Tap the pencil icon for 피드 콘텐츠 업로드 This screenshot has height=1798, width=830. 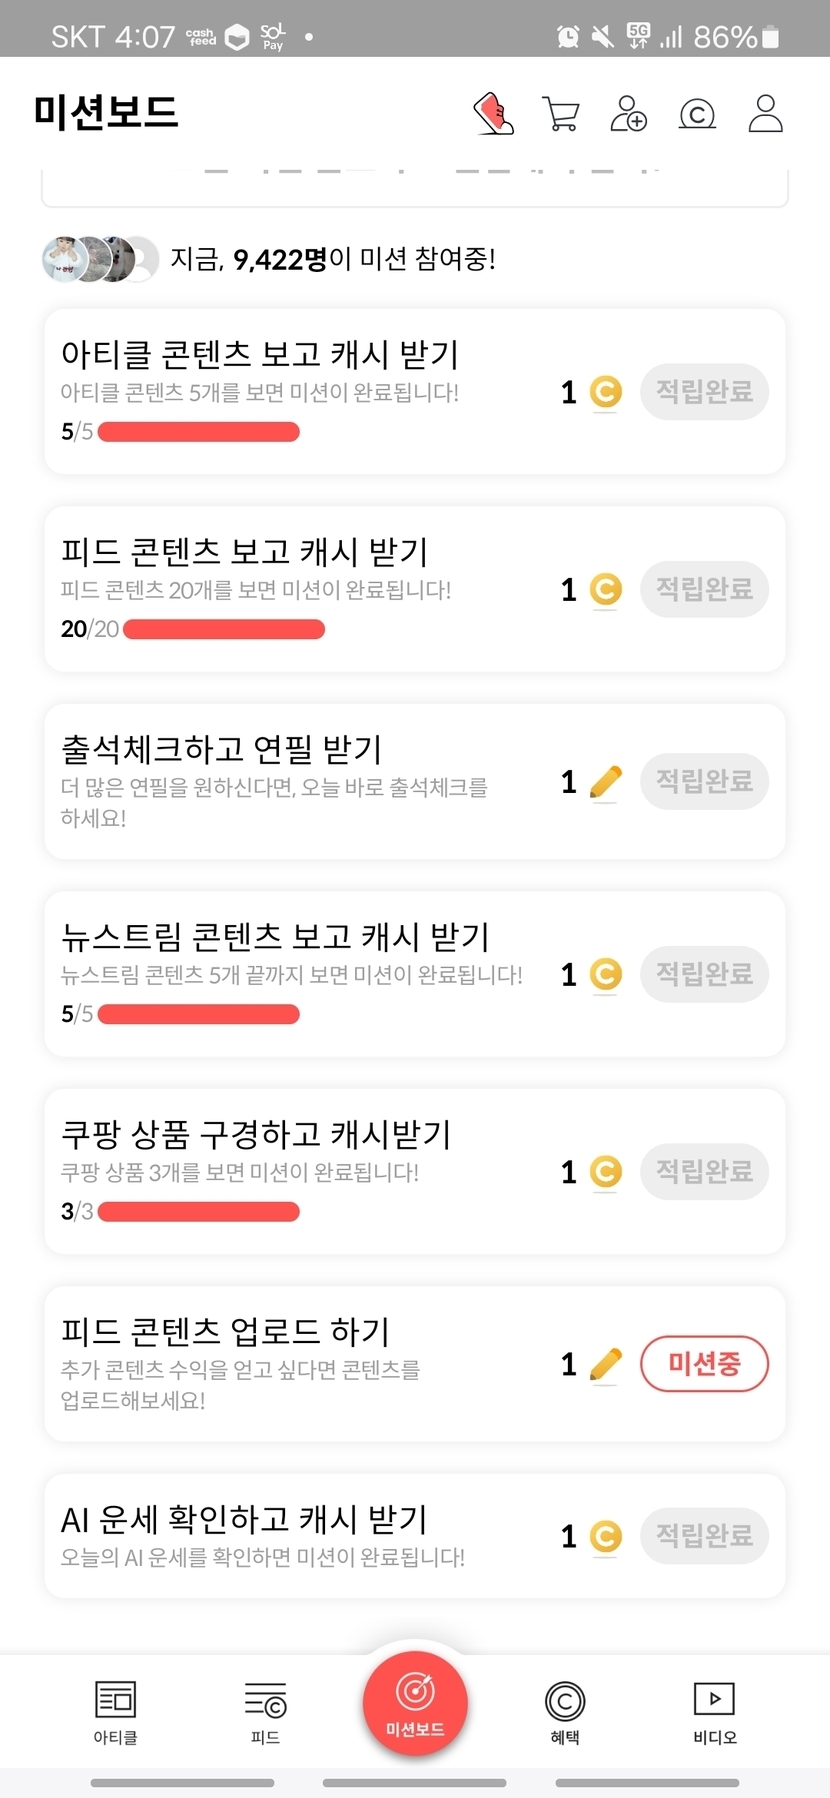click(605, 1364)
